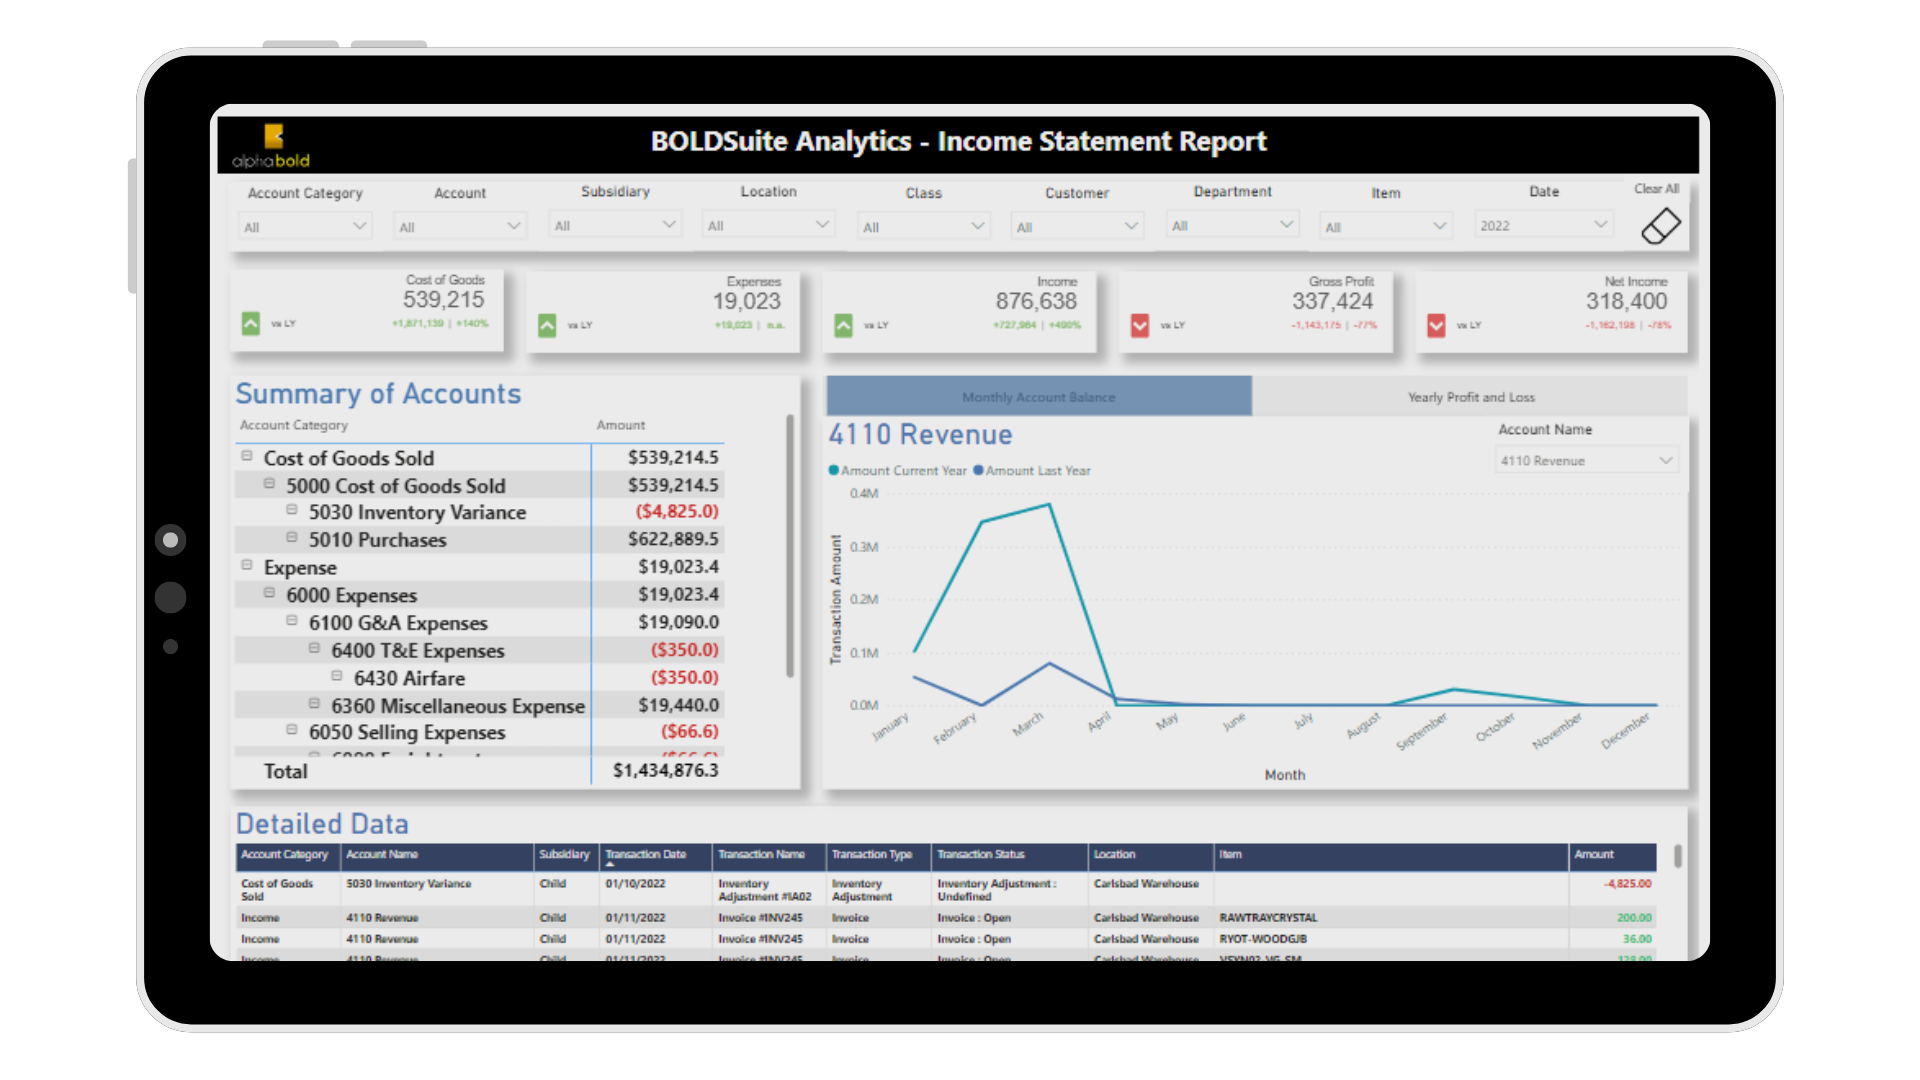Open the Location filter dropdown

(768, 226)
